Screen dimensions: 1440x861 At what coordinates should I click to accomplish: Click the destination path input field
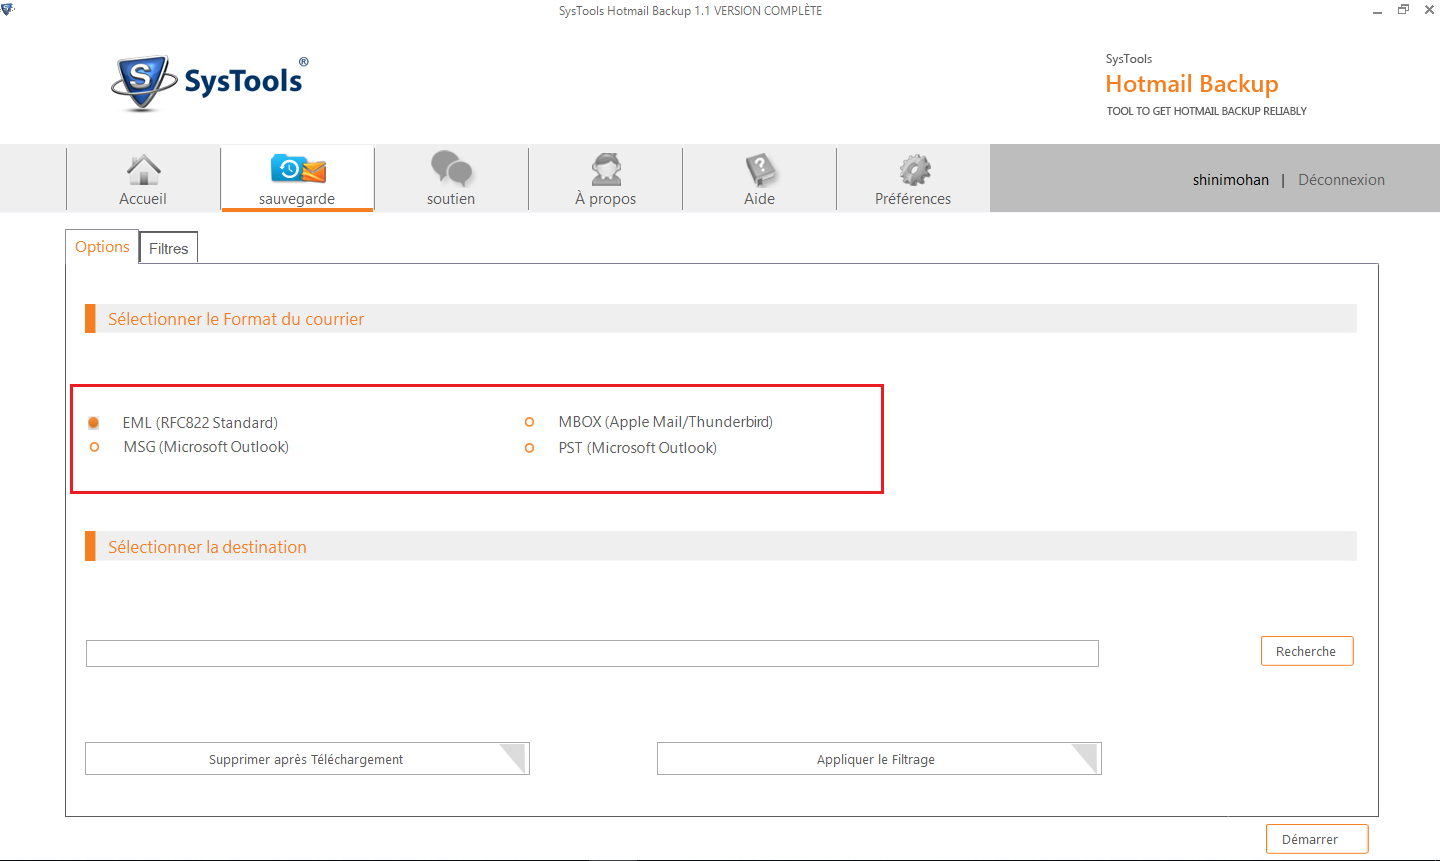click(592, 653)
